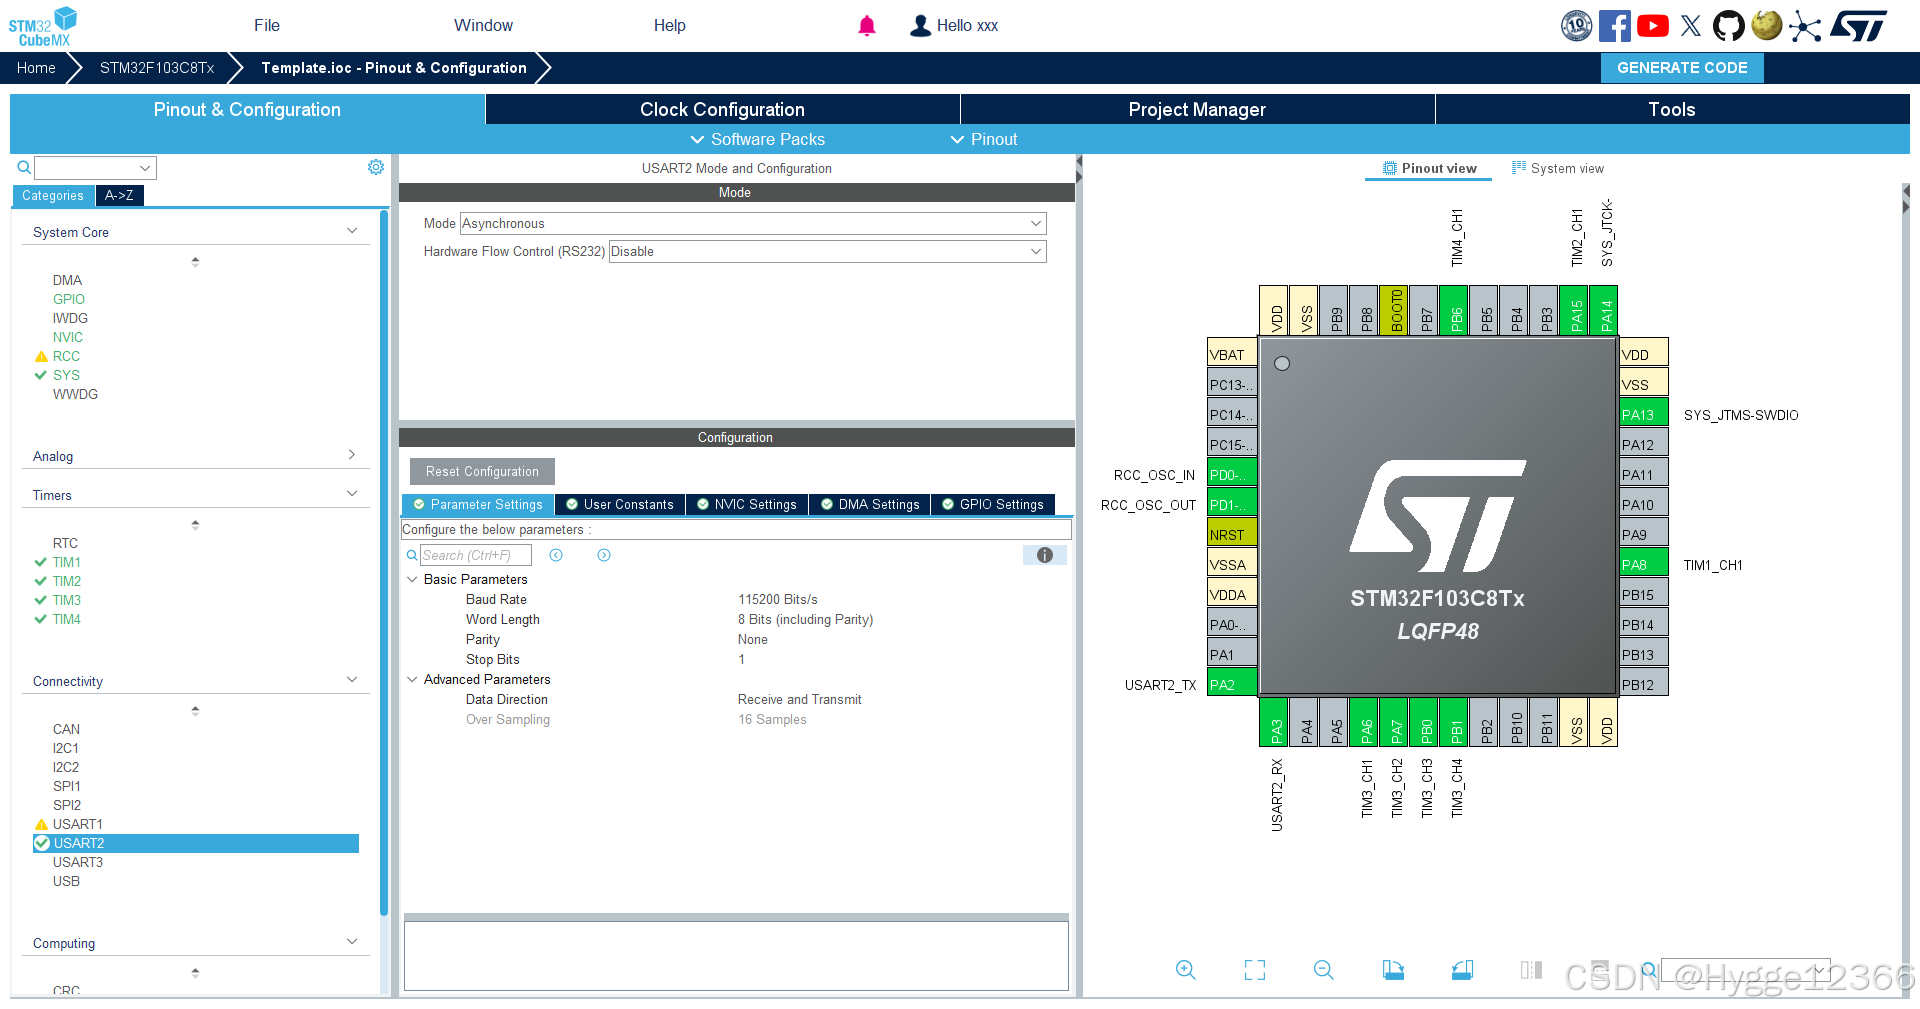1920x1009 pixels.
Task: Select pin PA13 on the chip
Action: pos(1644,414)
